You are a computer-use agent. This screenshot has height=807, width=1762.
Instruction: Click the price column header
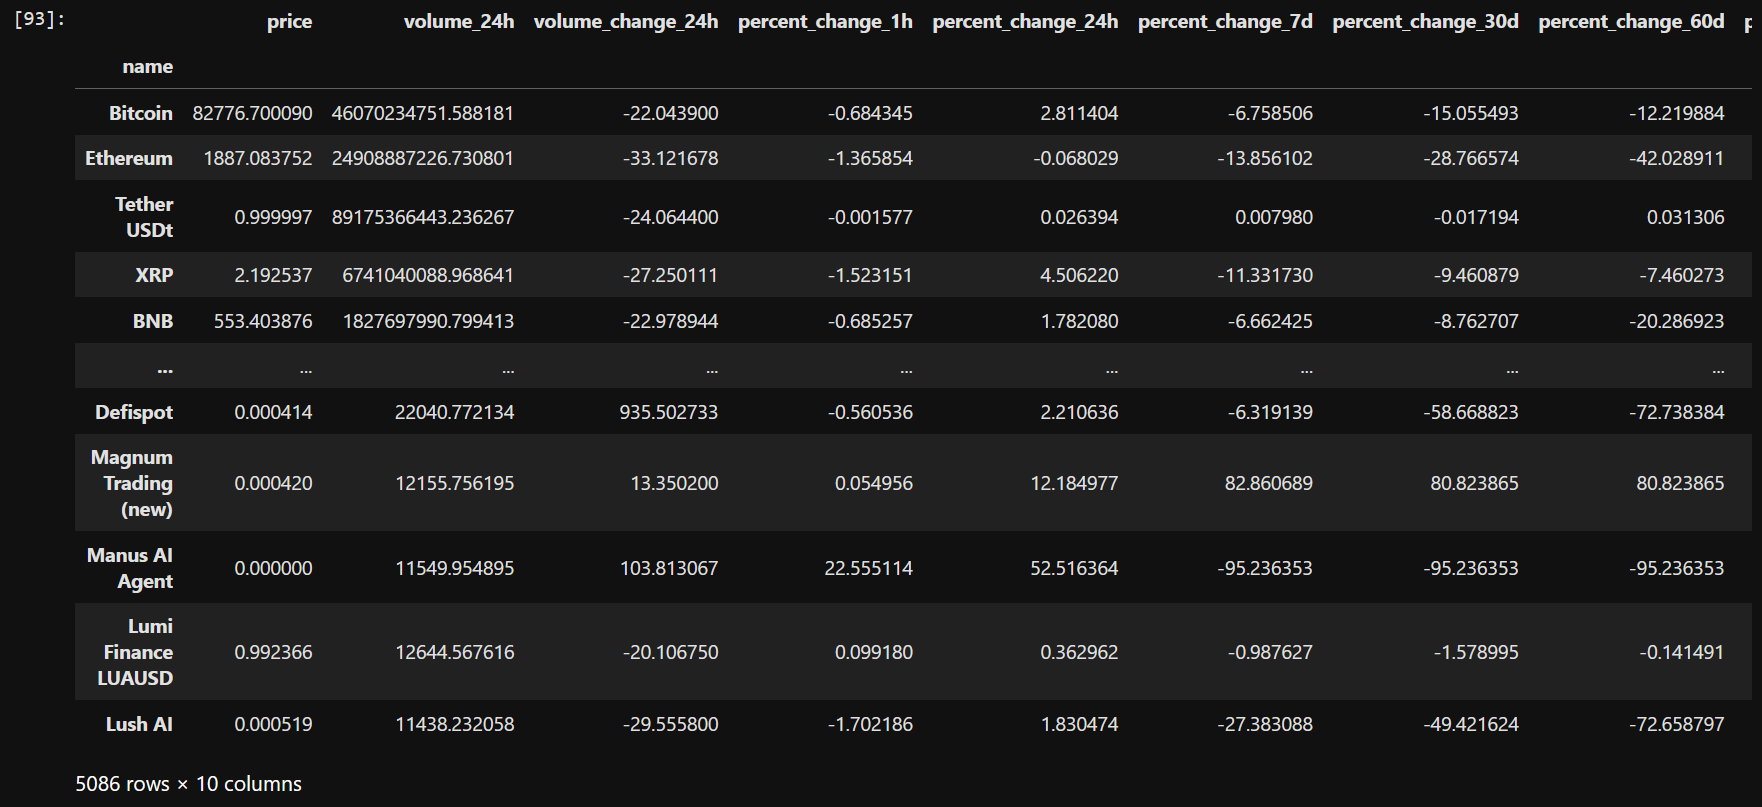tap(289, 22)
